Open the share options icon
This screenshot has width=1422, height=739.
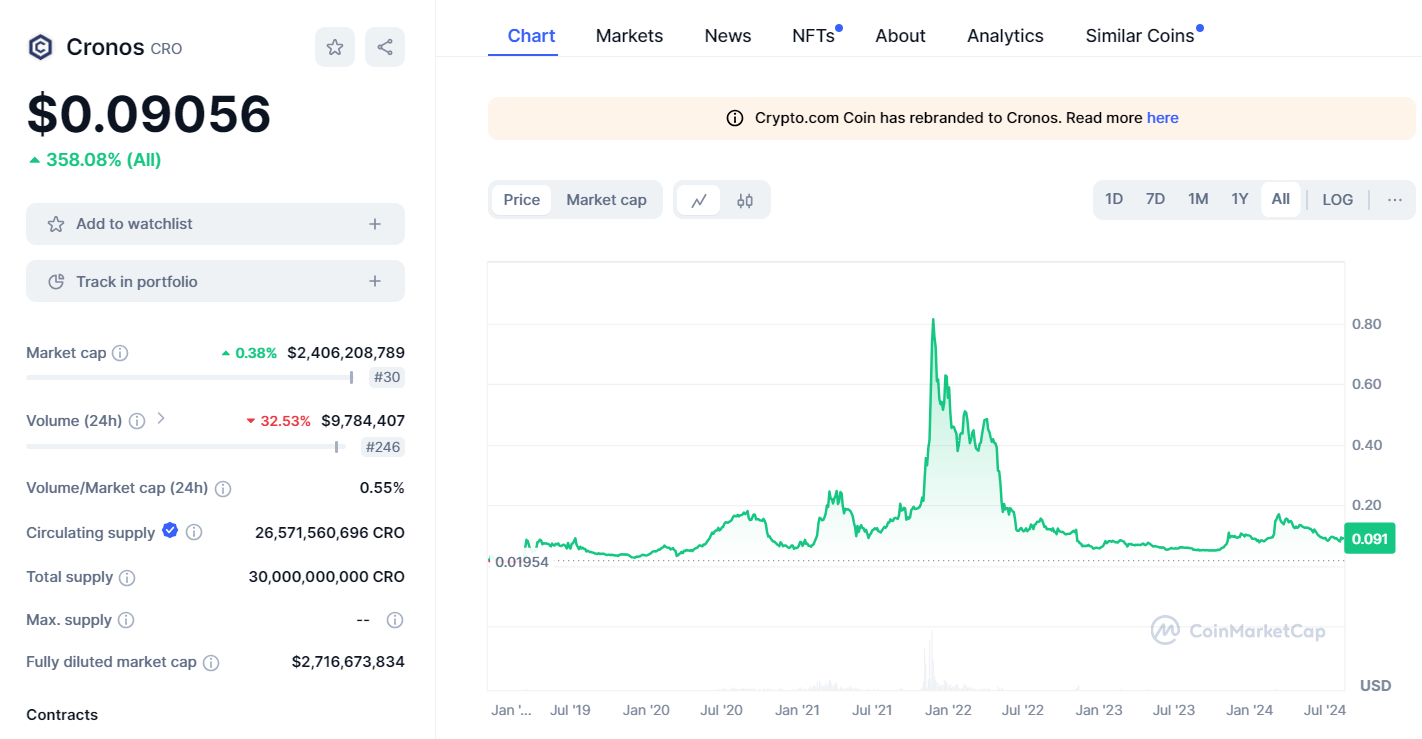pos(385,47)
